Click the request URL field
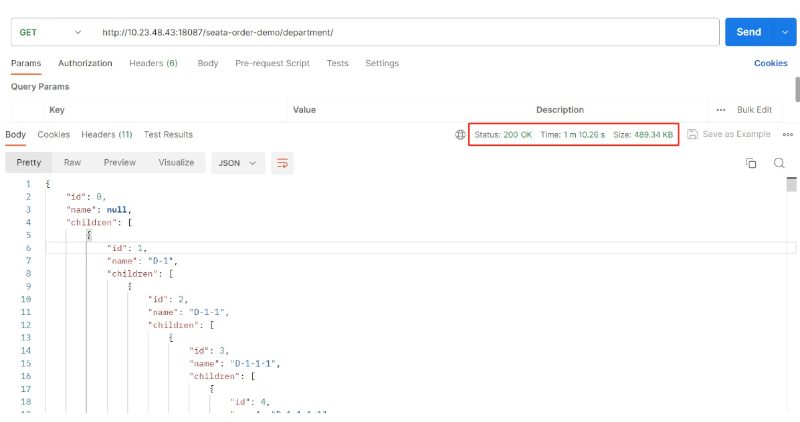Viewport: 800px width, 422px height. coord(407,32)
